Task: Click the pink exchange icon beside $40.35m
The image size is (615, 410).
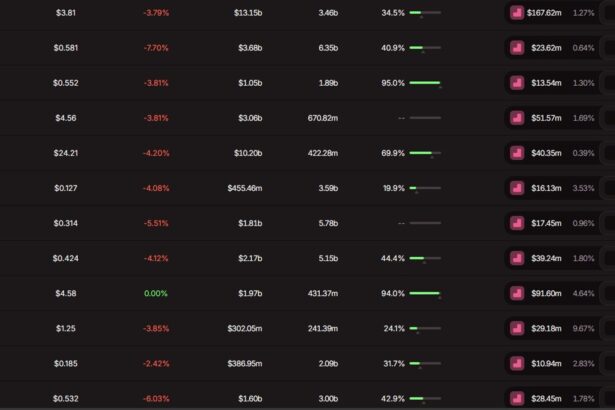Action: click(517, 153)
